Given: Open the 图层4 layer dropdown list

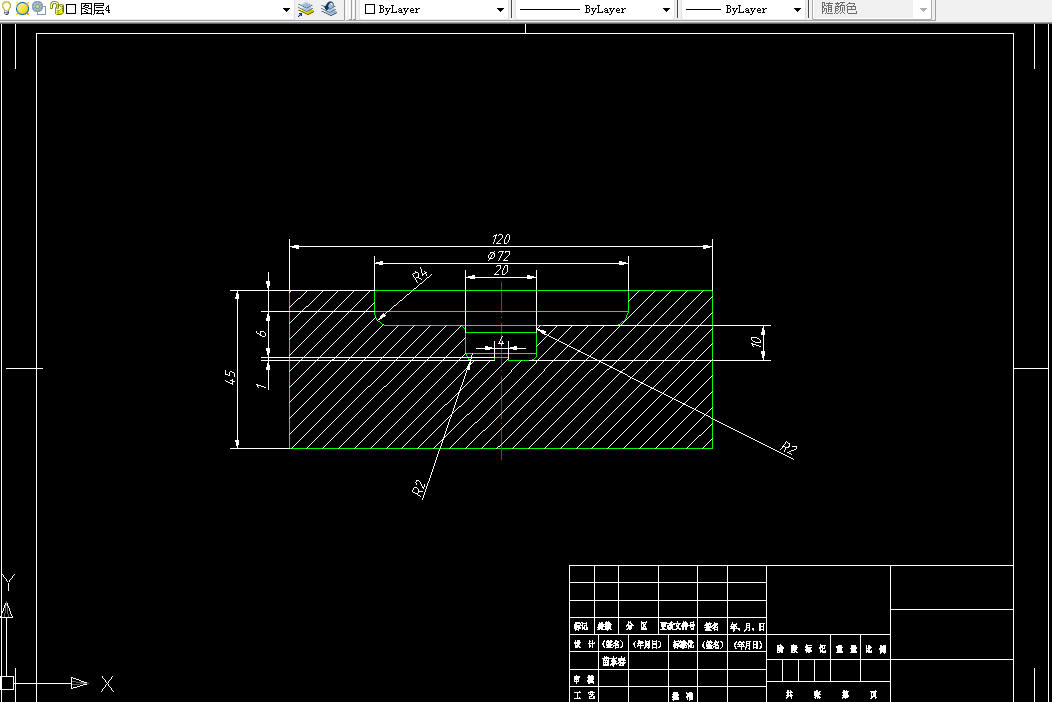Looking at the screenshot, I should tap(286, 9).
